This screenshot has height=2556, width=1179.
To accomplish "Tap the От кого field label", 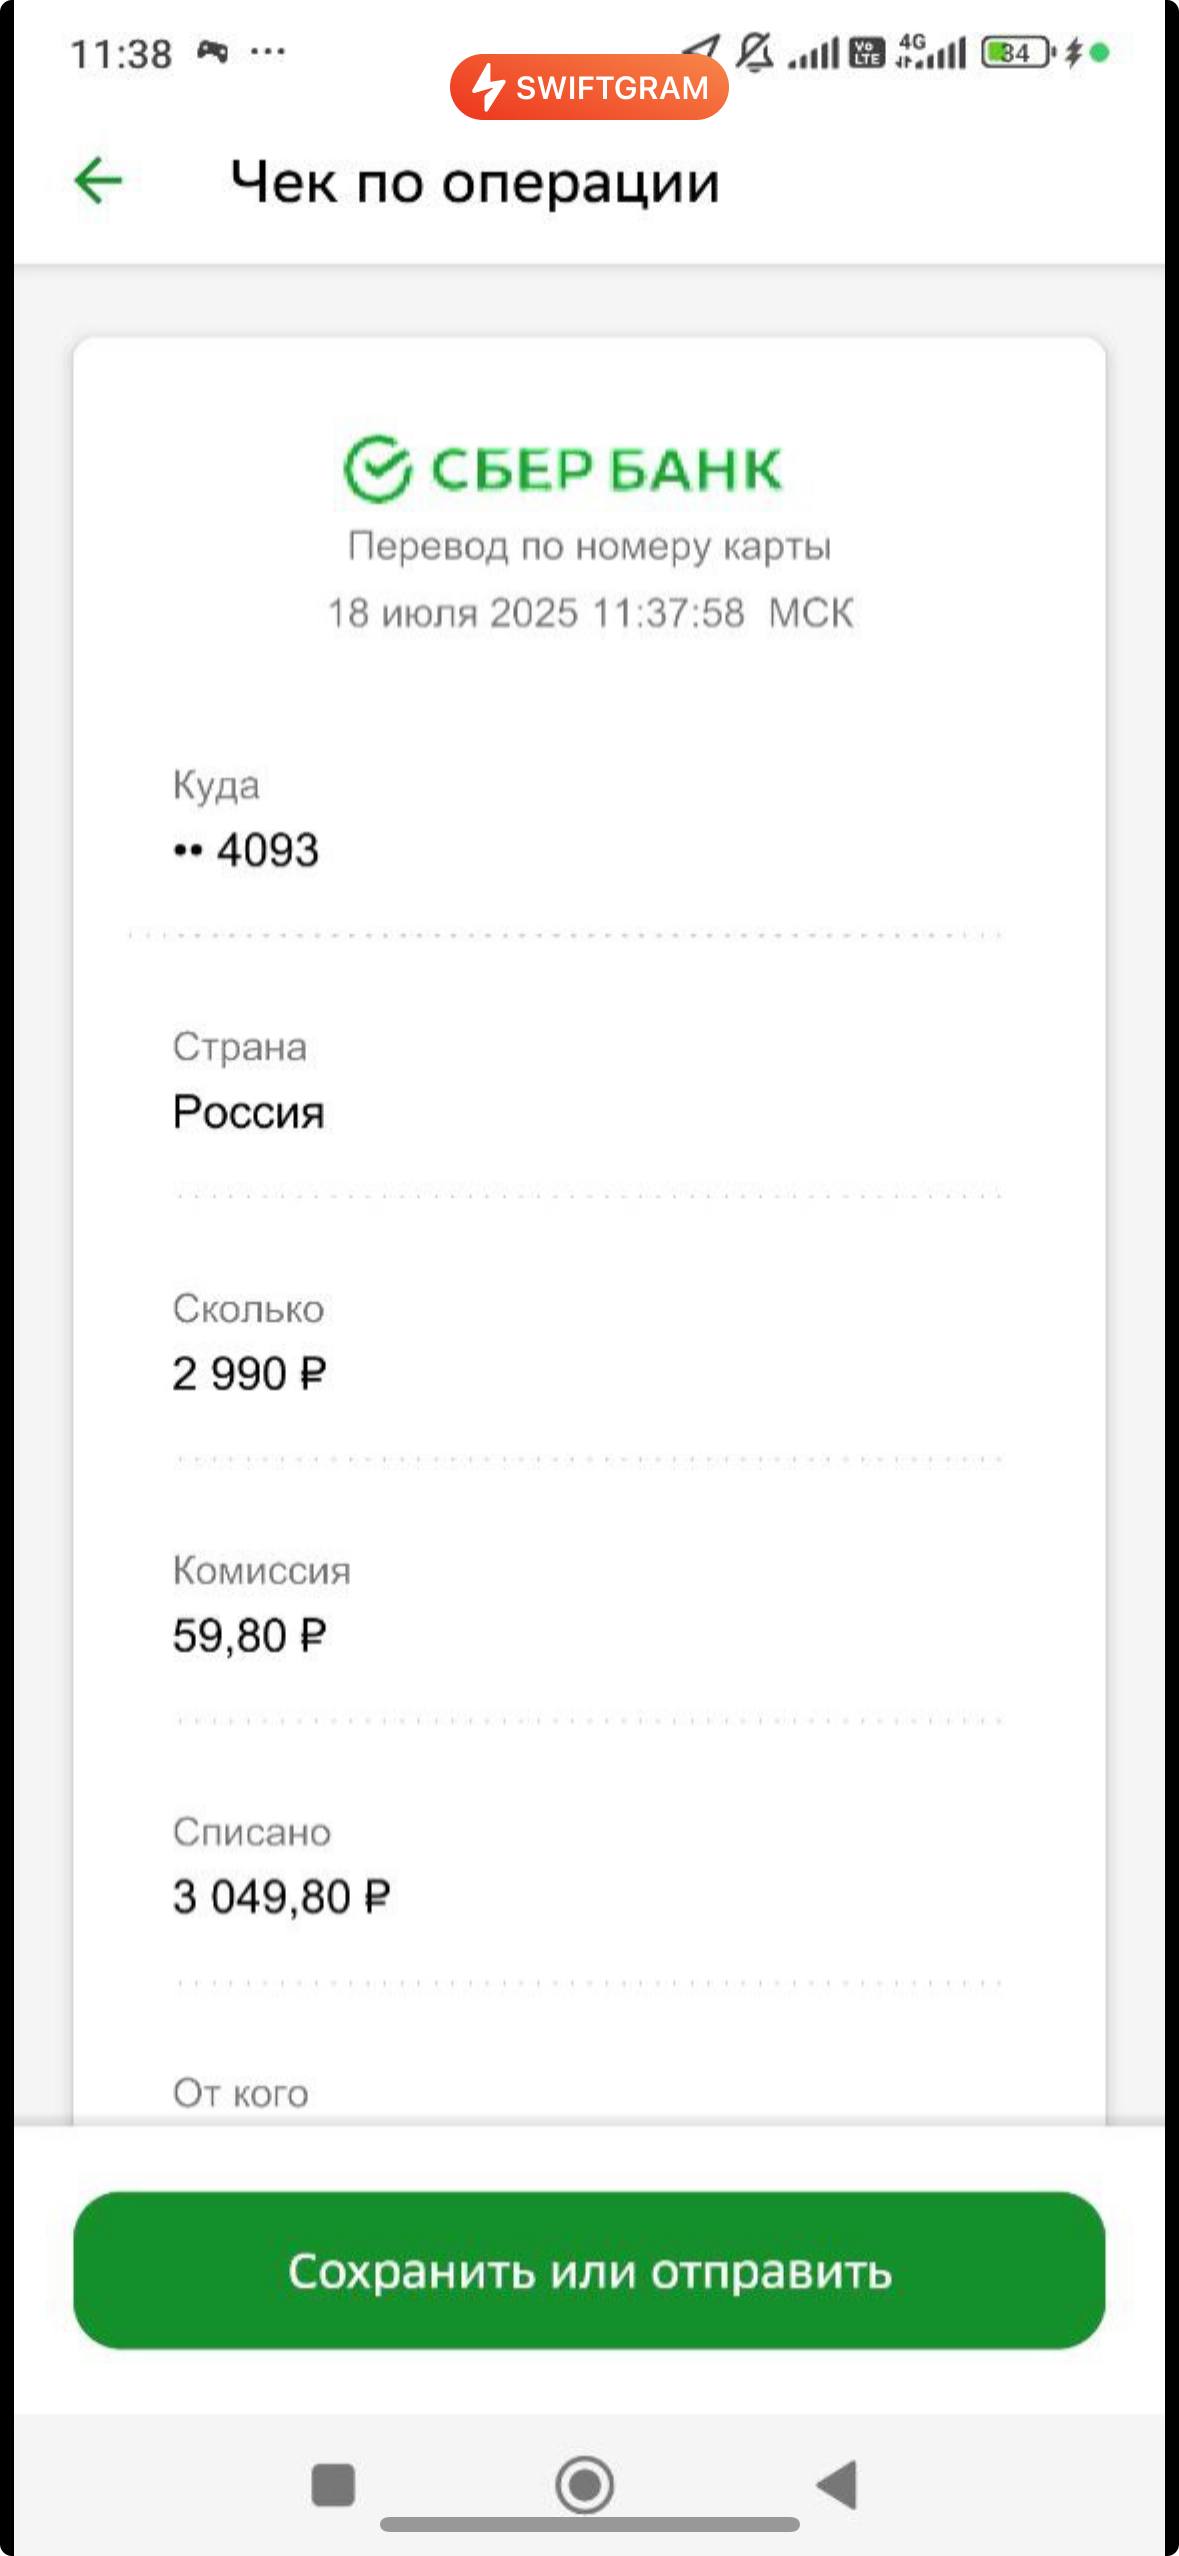I will 240,2093.
